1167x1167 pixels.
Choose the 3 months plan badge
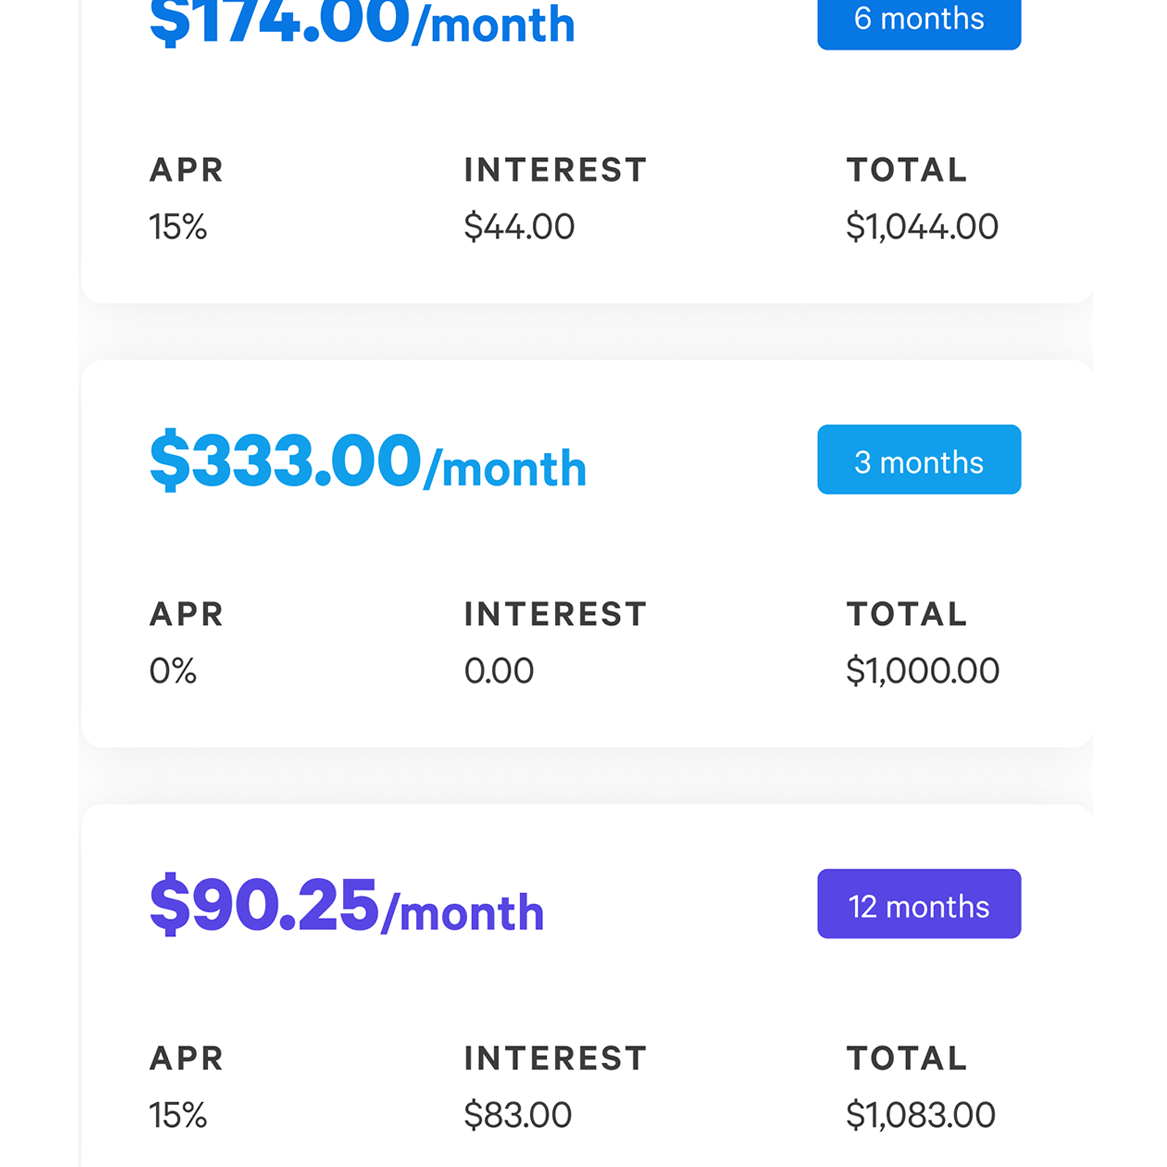click(918, 459)
